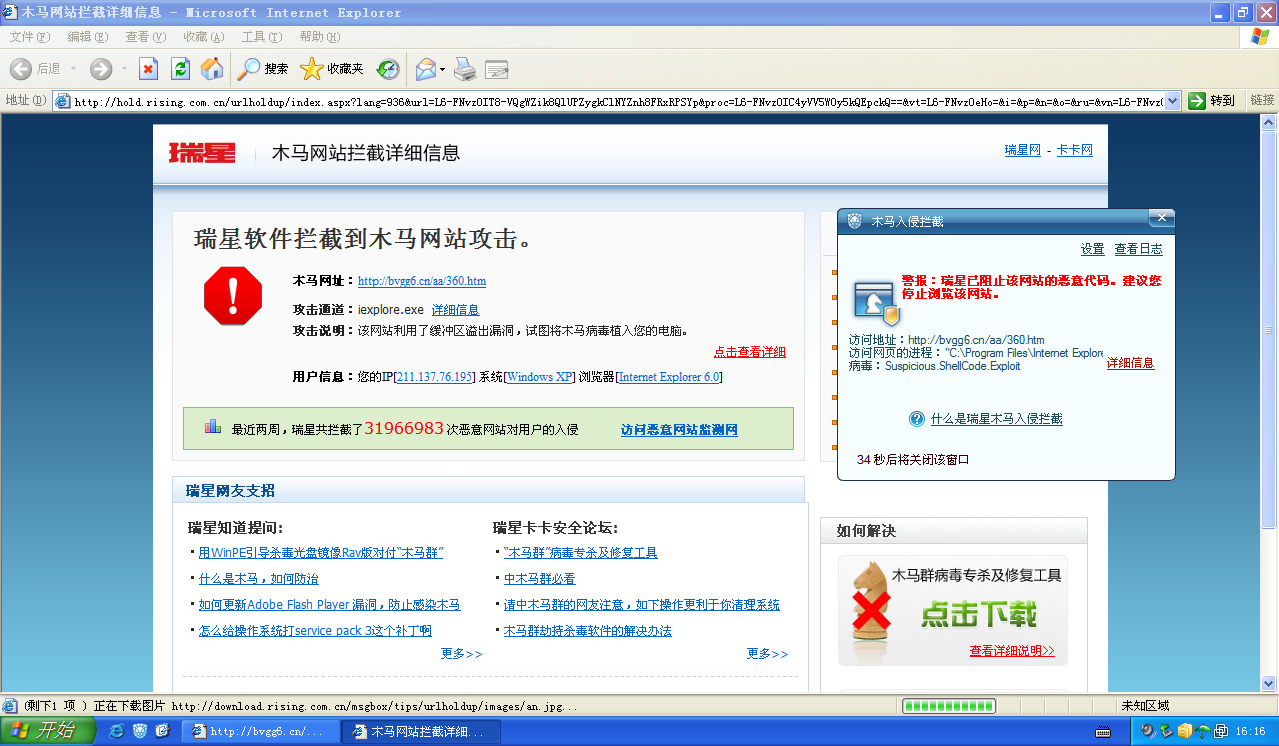Open the 查看(V) menu
Image resolution: width=1279 pixels, height=746 pixels.
(146, 37)
